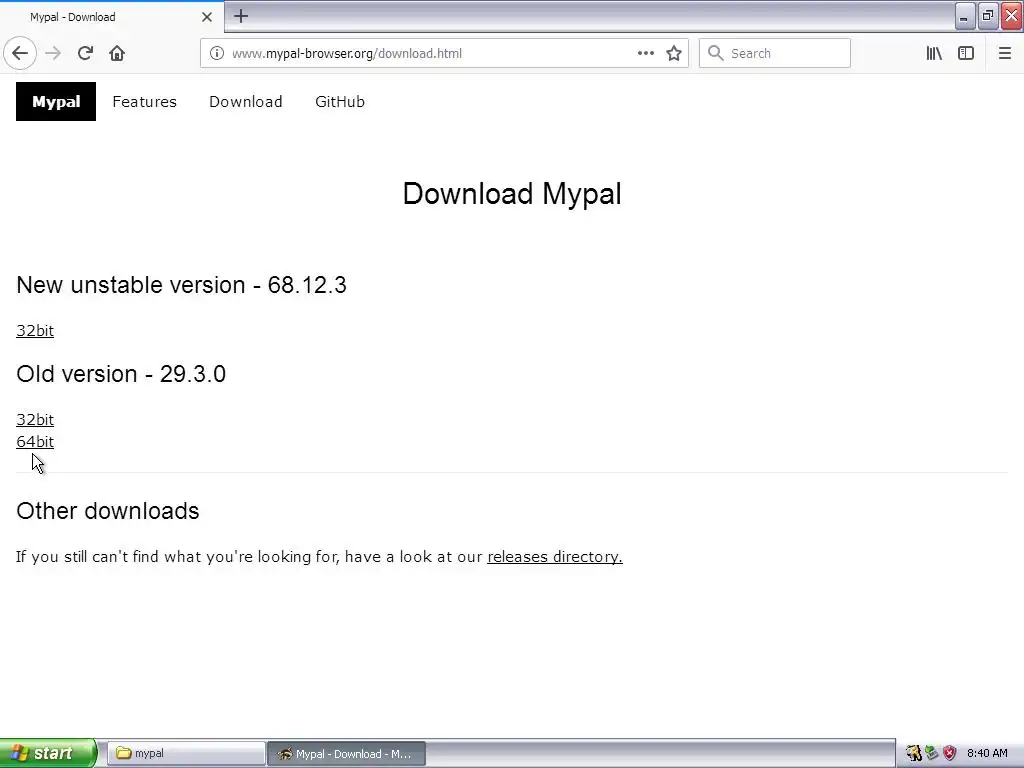Go back to the previous page
The height and width of the screenshot is (768, 1024).
20,53
